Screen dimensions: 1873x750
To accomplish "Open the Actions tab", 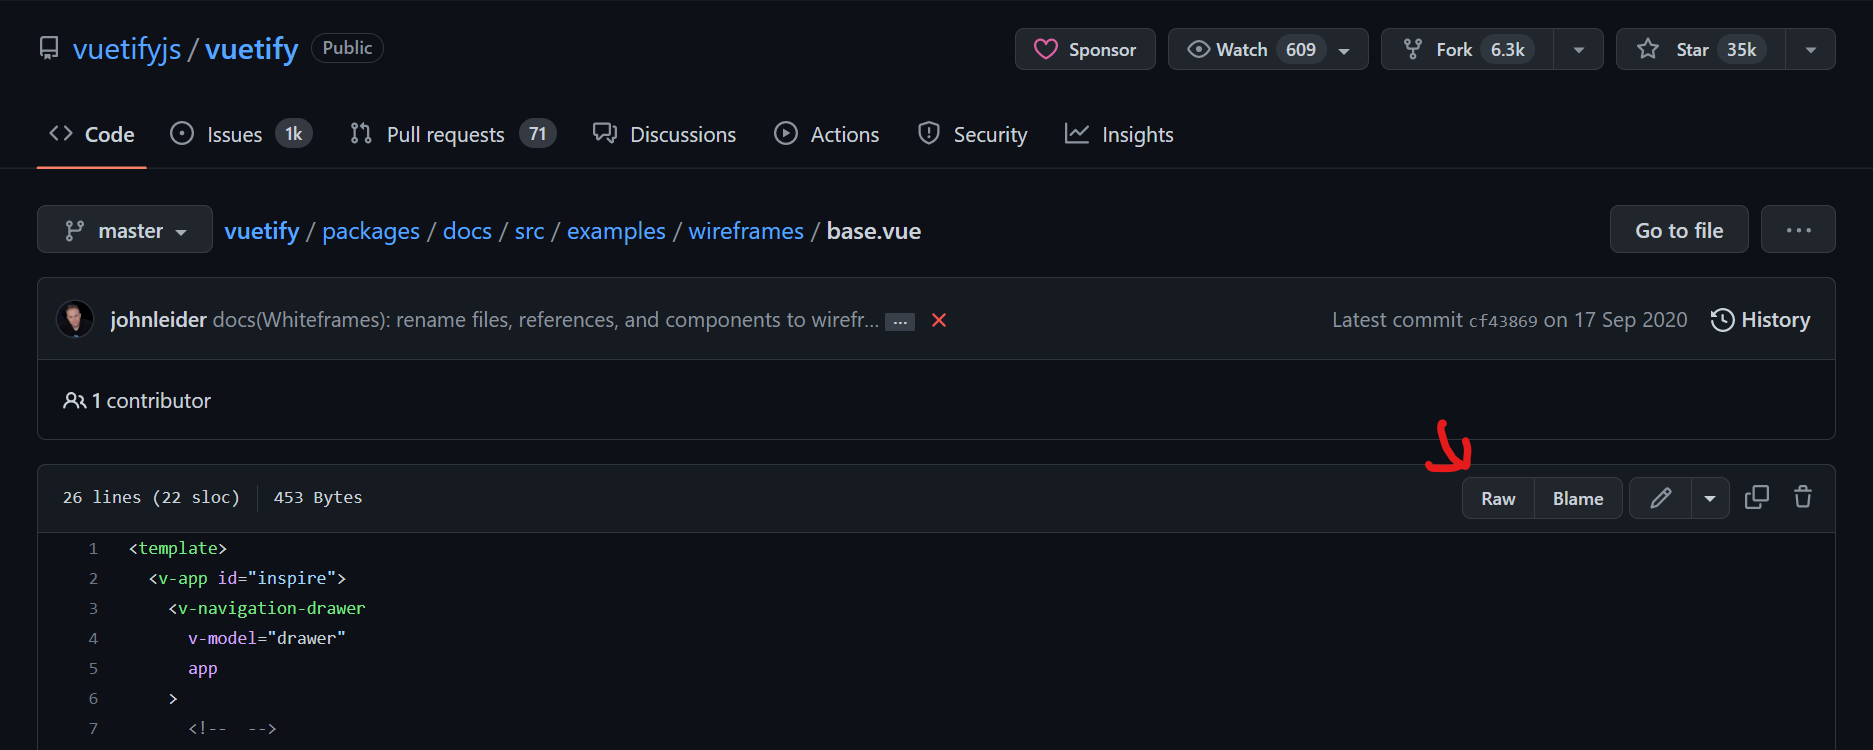I will 826,134.
